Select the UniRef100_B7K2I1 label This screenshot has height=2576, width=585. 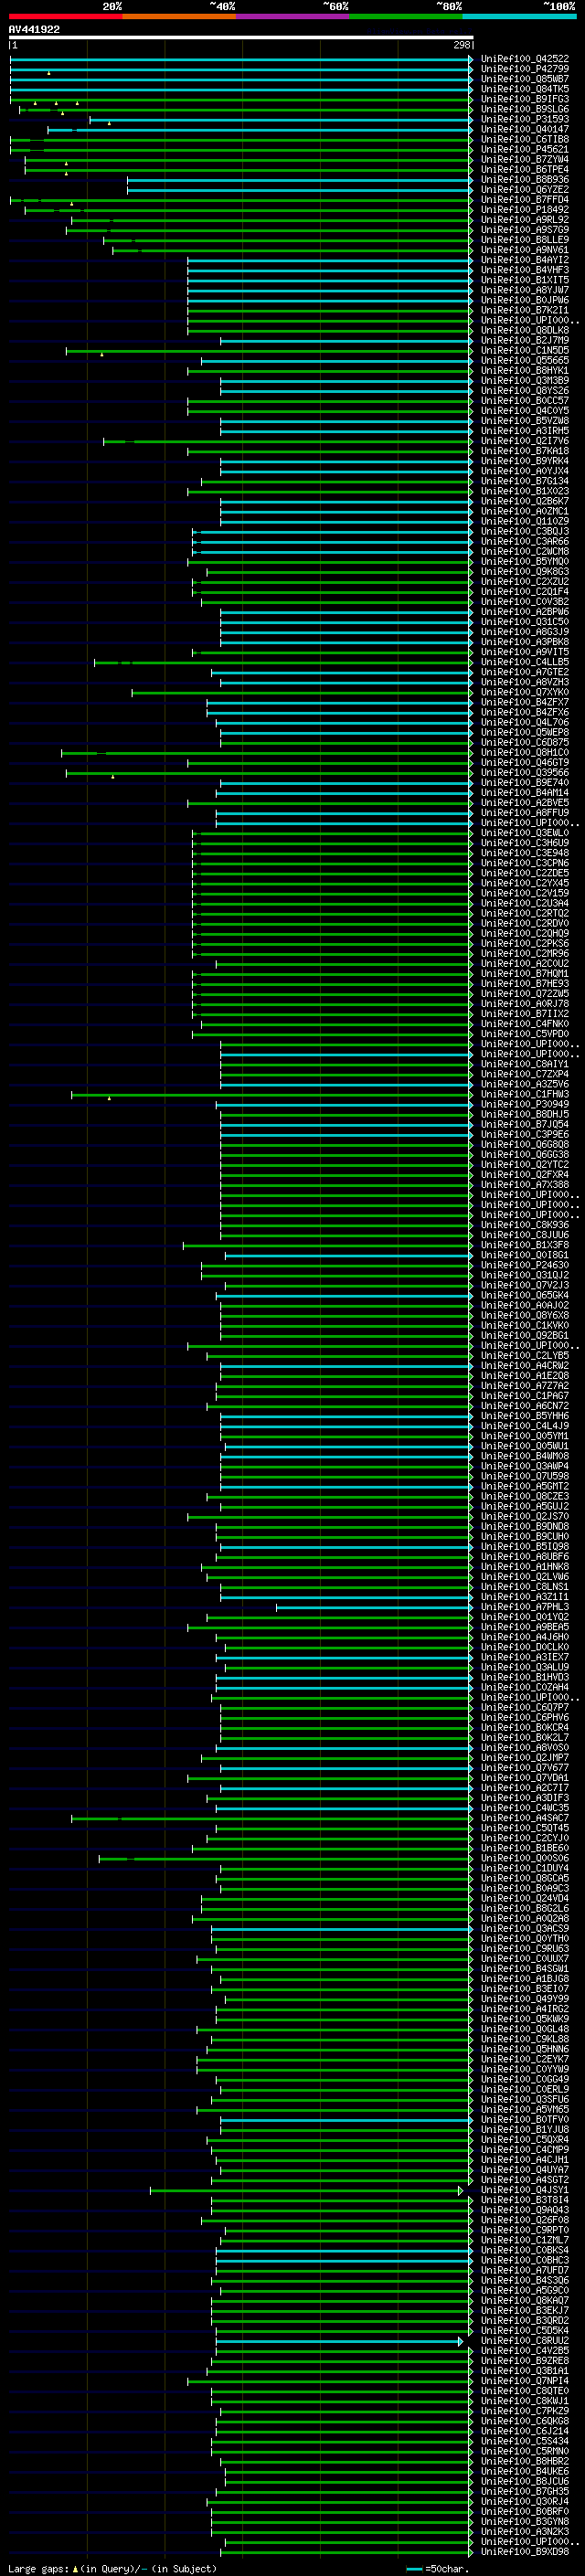[524, 310]
